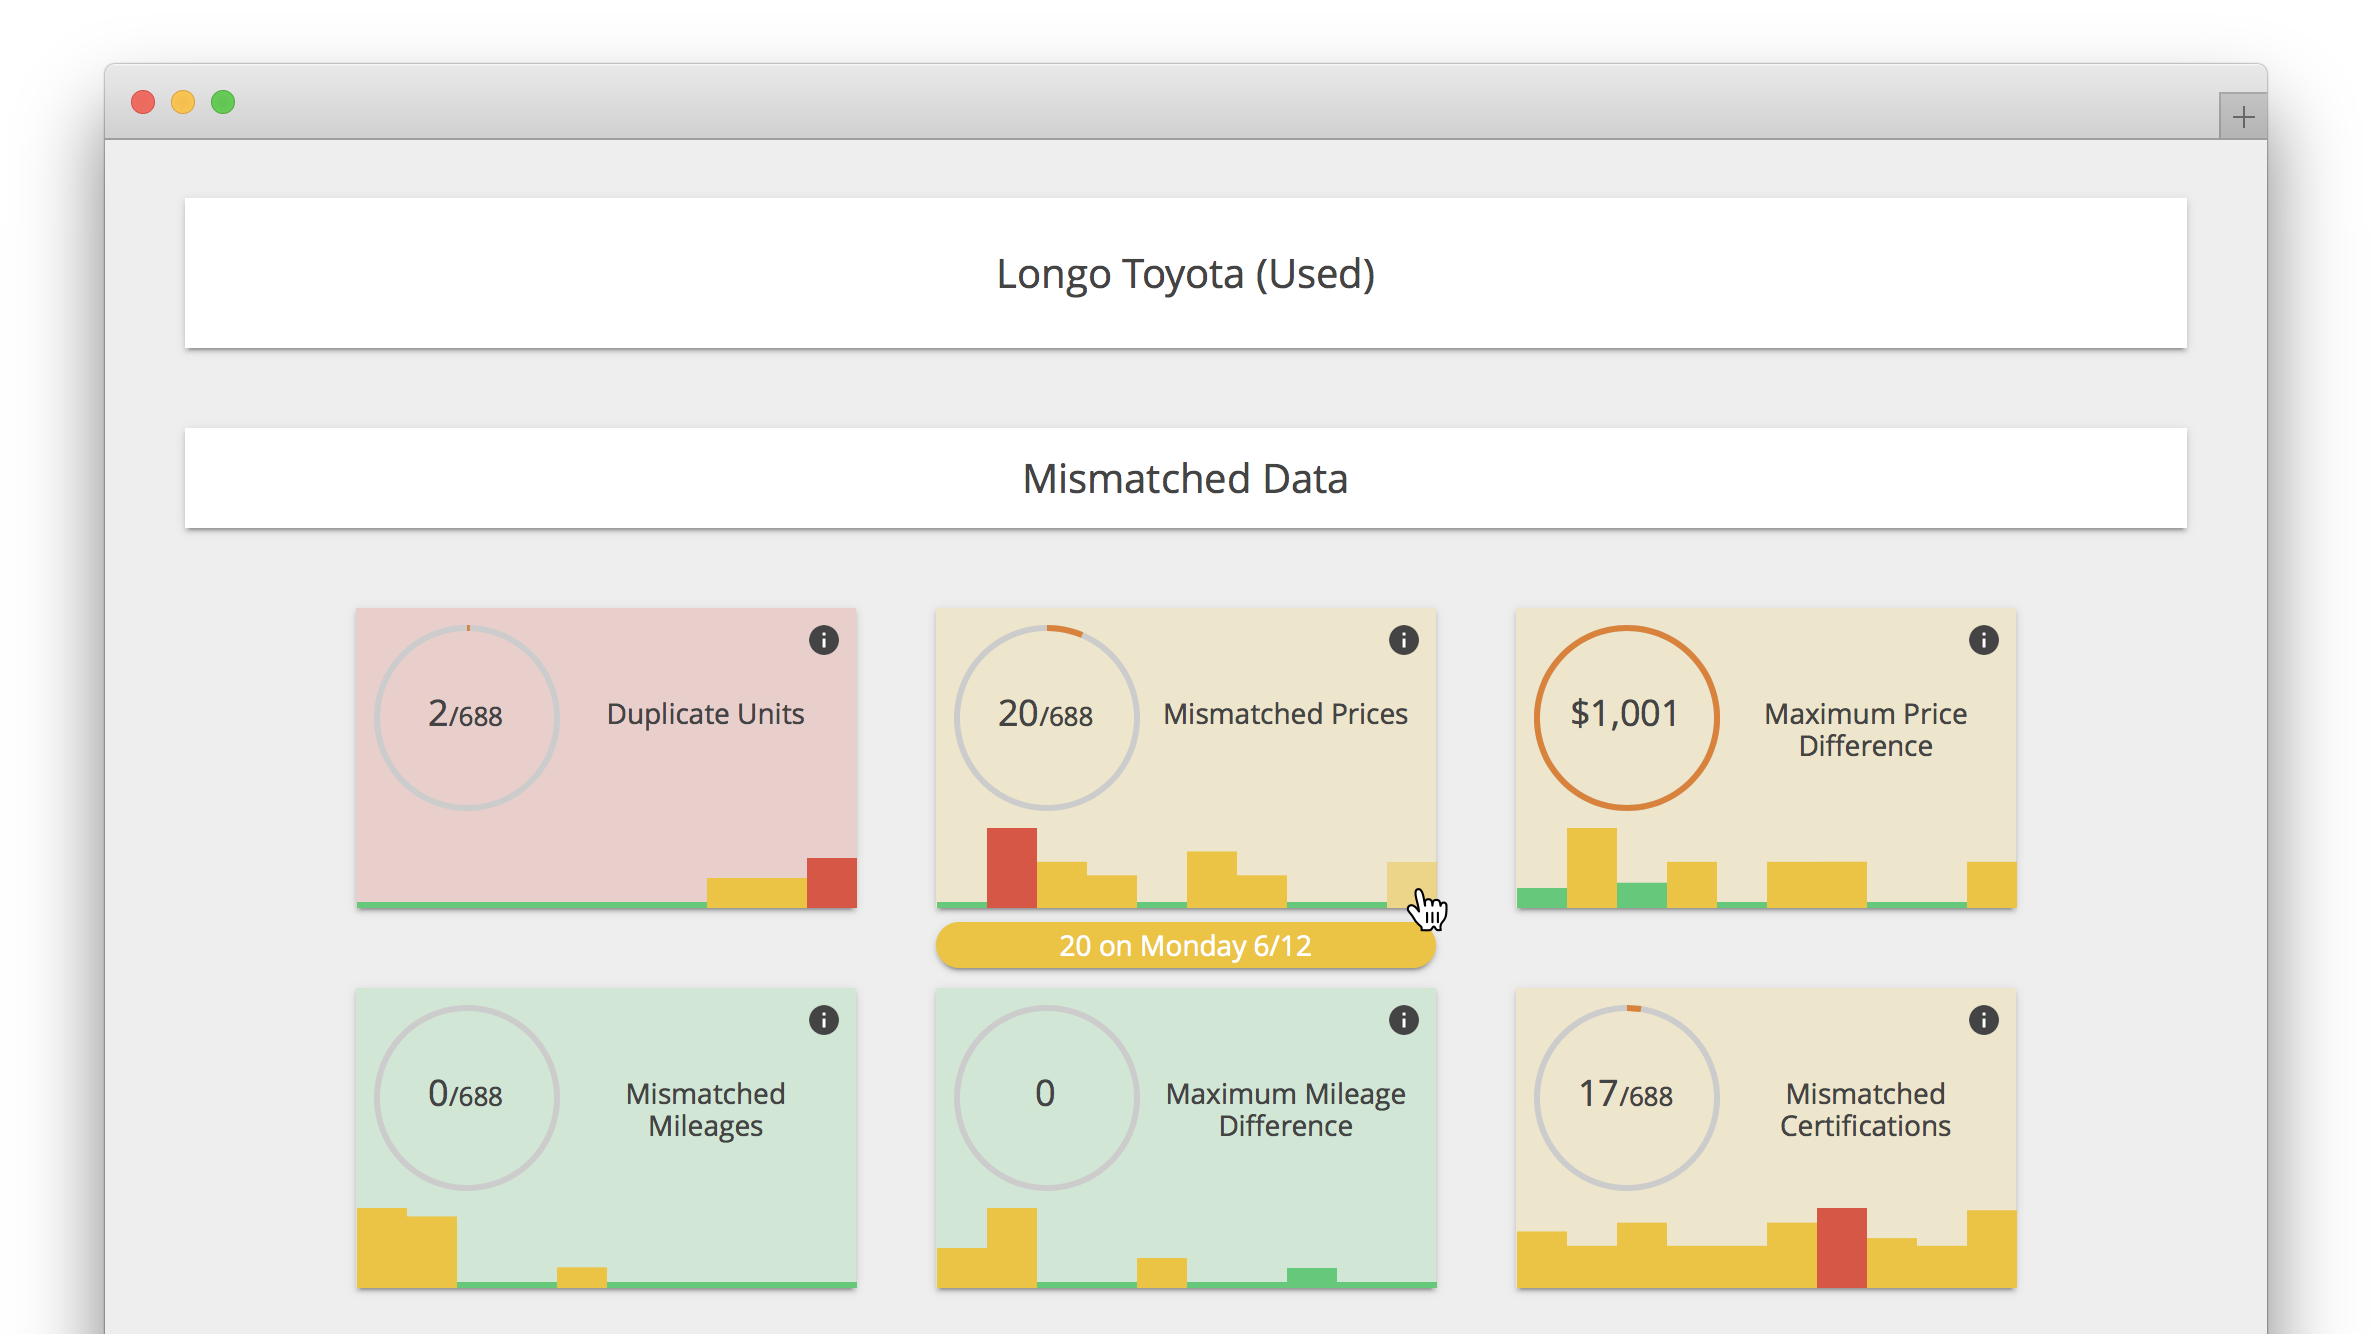The width and height of the screenshot is (2379, 1334).
Task: Select the tallest yellow bar in Maximum Price Difference chart
Action: pos(1592,868)
